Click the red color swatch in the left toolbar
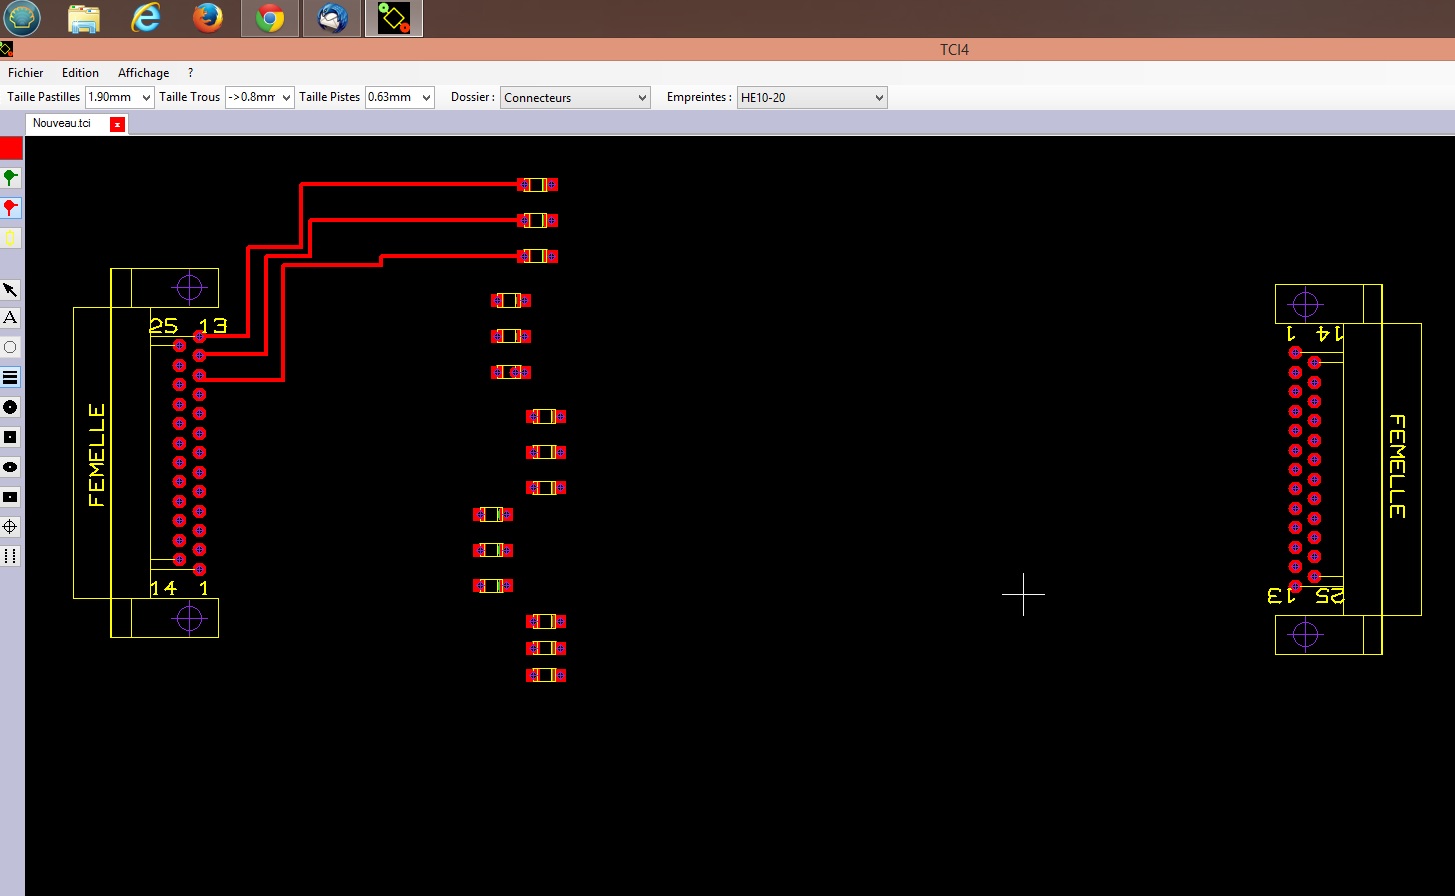The image size is (1455, 896). [x=11, y=148]
